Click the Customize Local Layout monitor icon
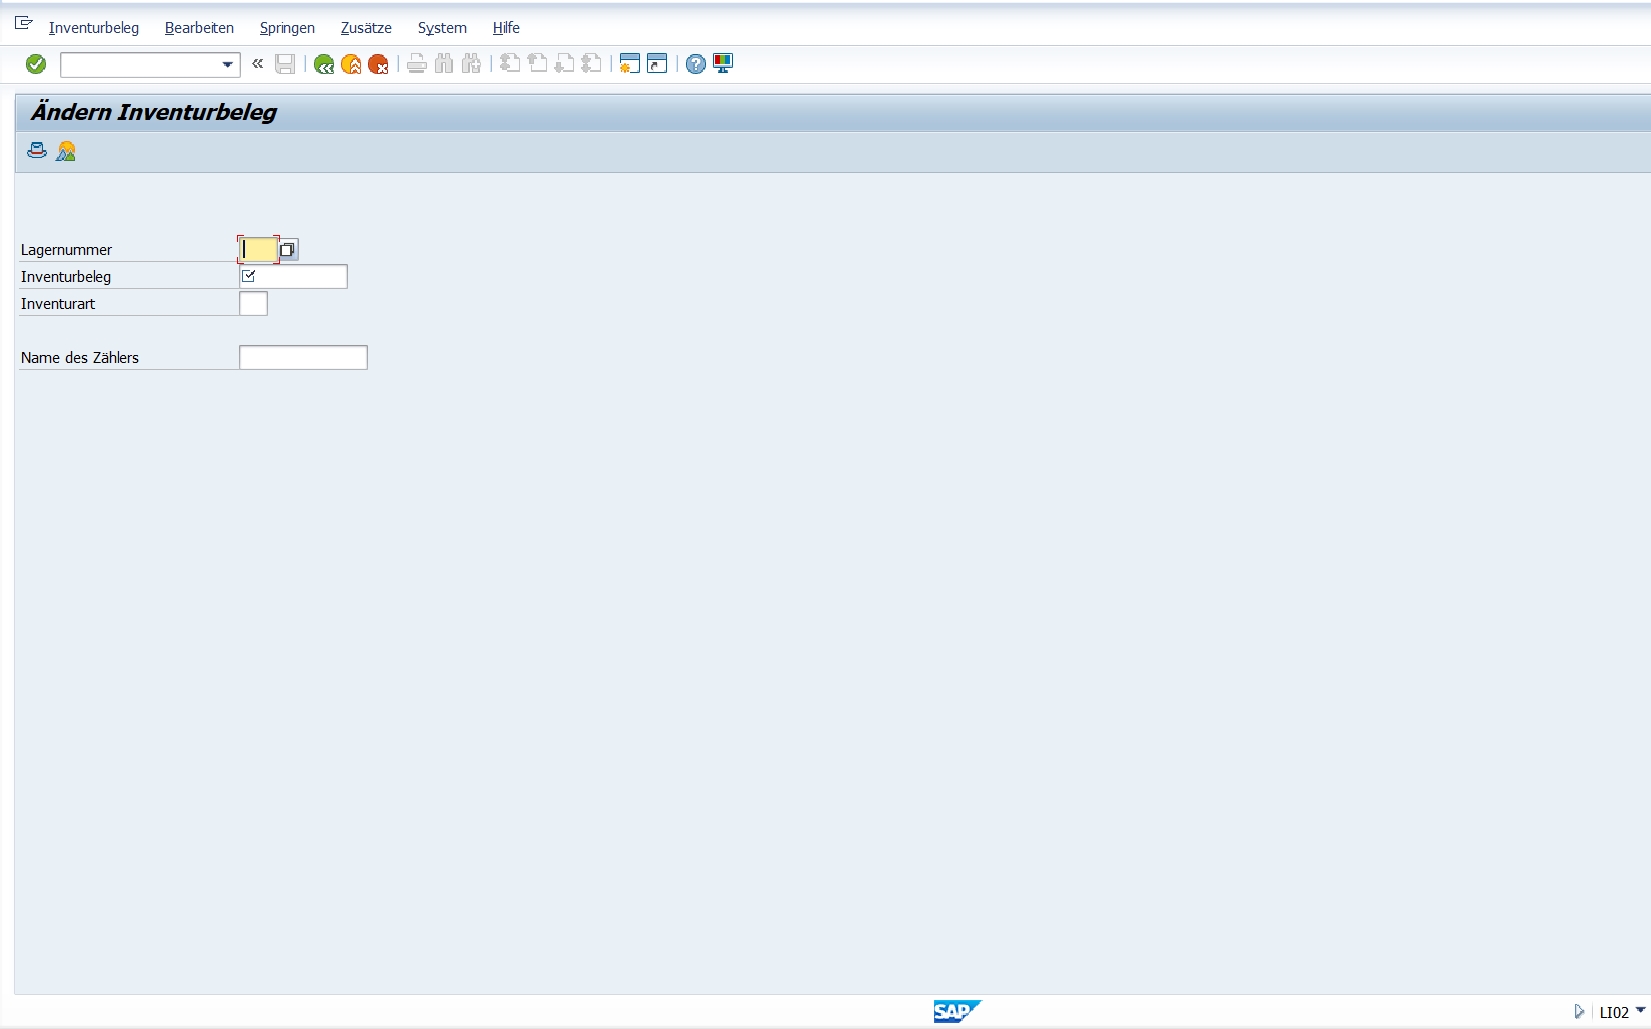This screenshot has width=1651, height=1029. (723, 64)
